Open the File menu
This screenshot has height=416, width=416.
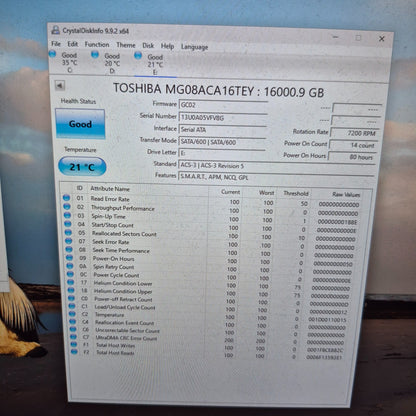click(56, 44)
